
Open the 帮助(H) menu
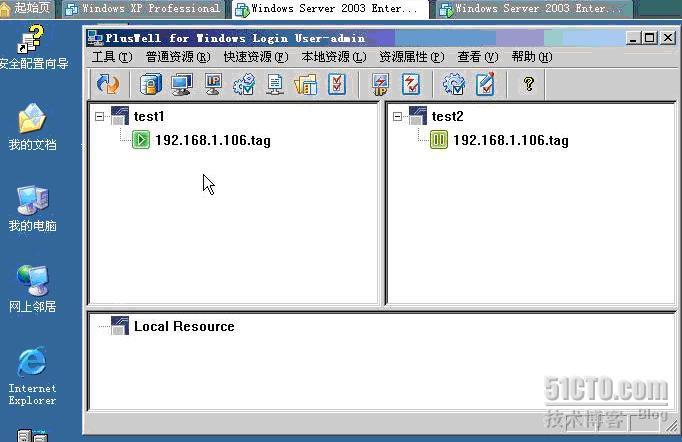(x=532, y=57)
